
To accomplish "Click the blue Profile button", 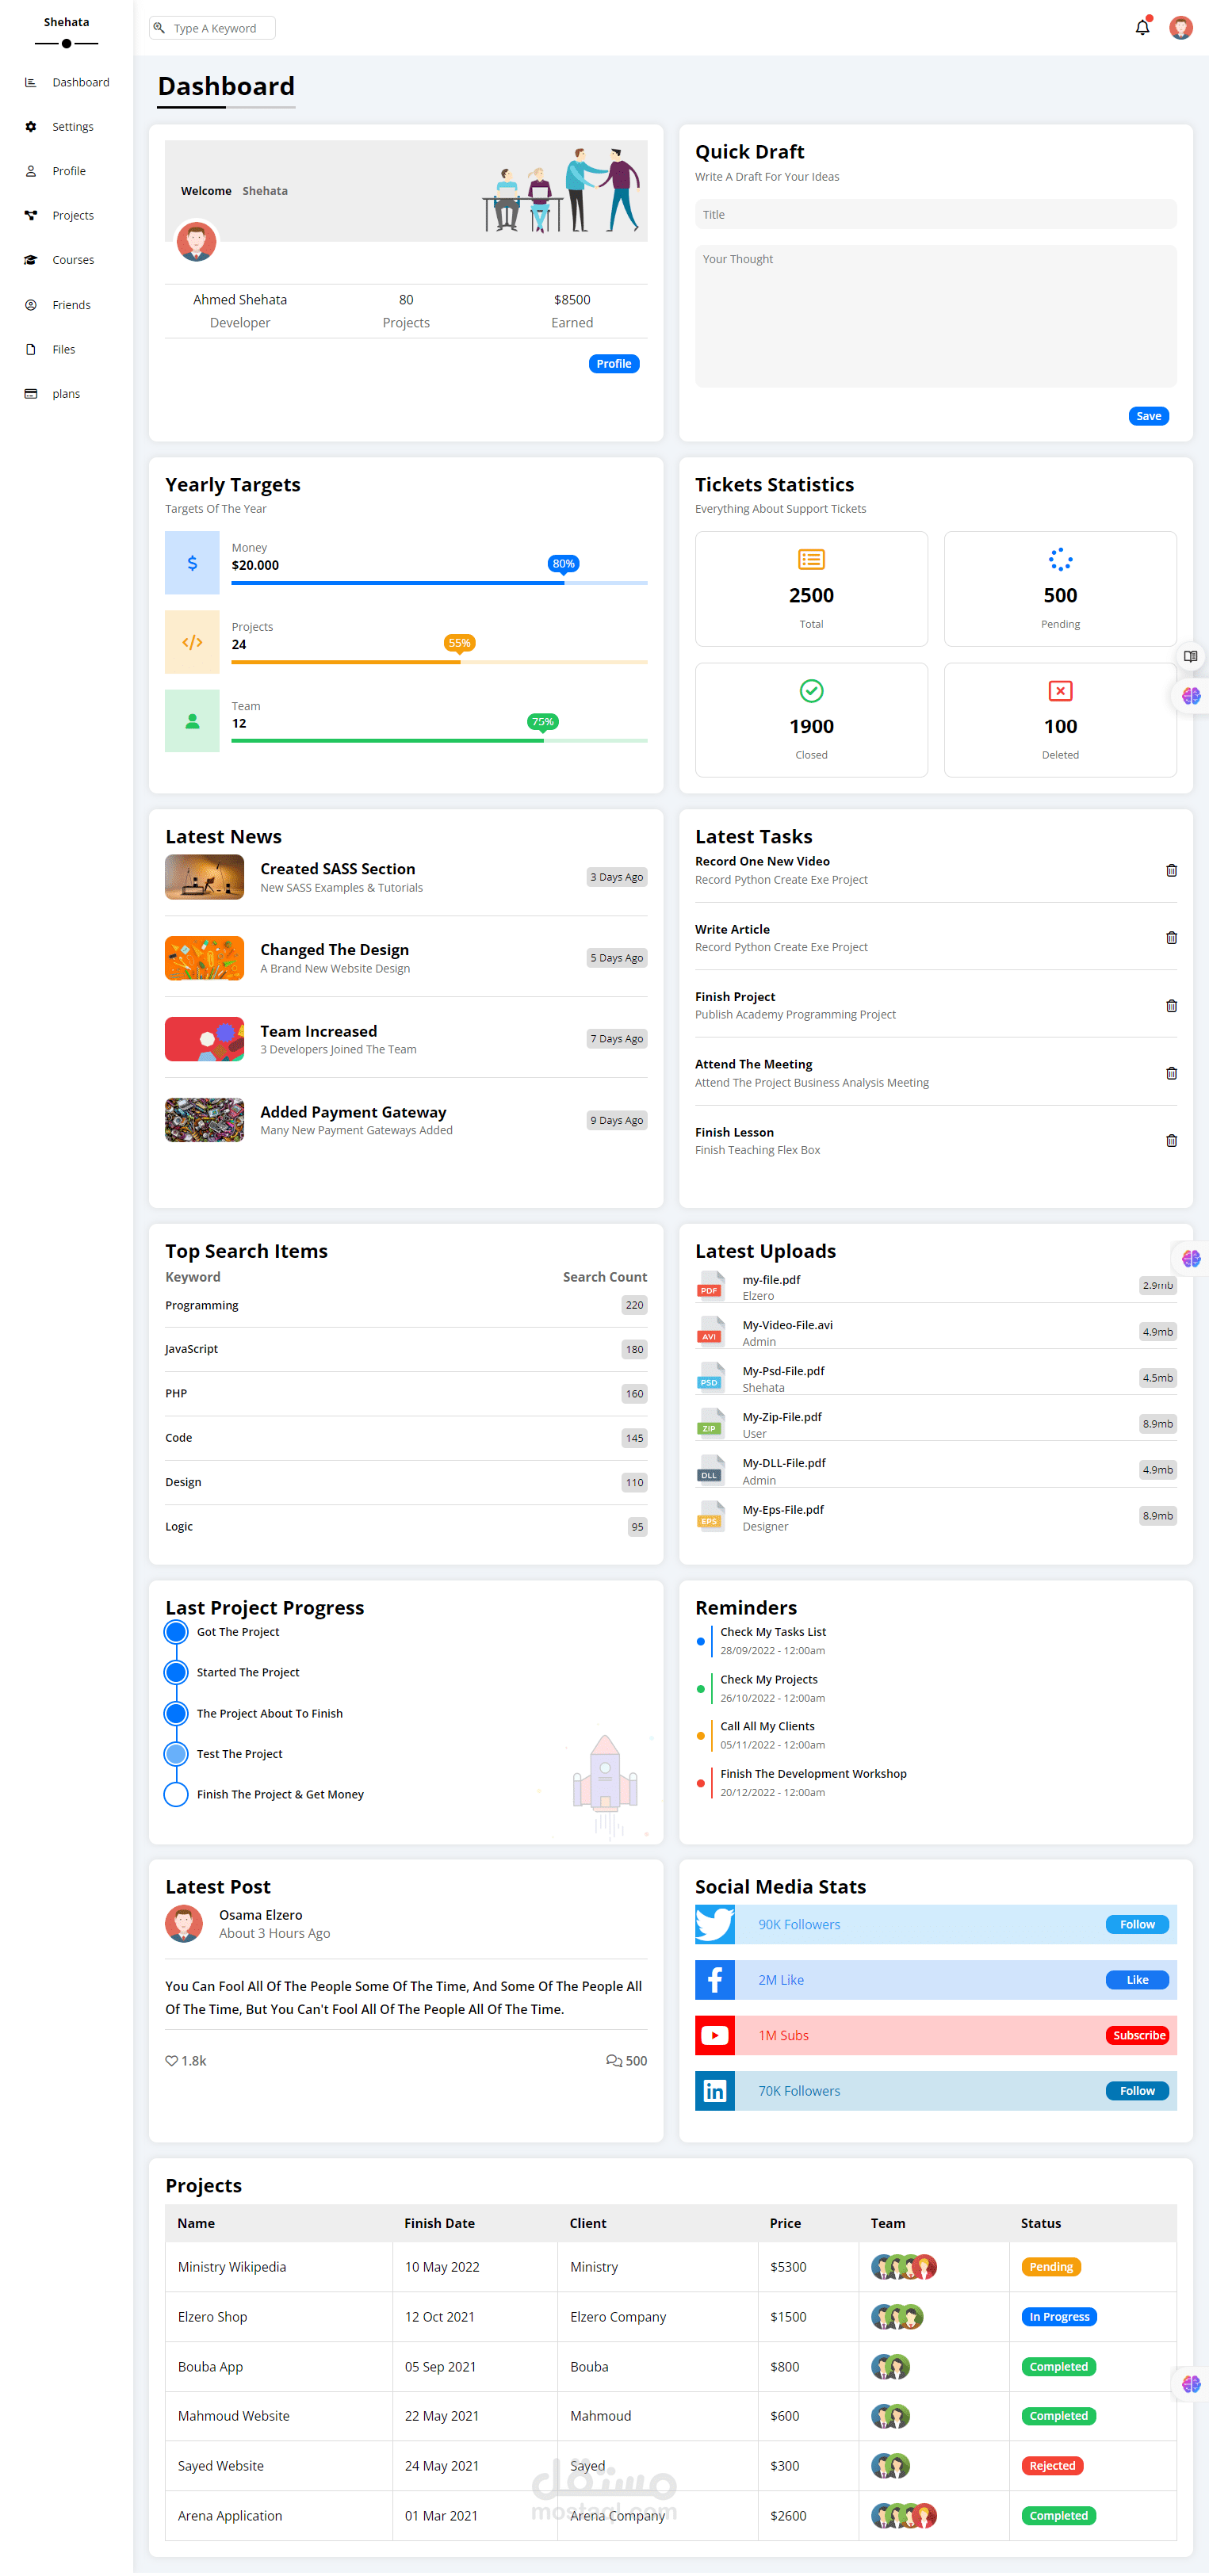I will coord(613,364).
